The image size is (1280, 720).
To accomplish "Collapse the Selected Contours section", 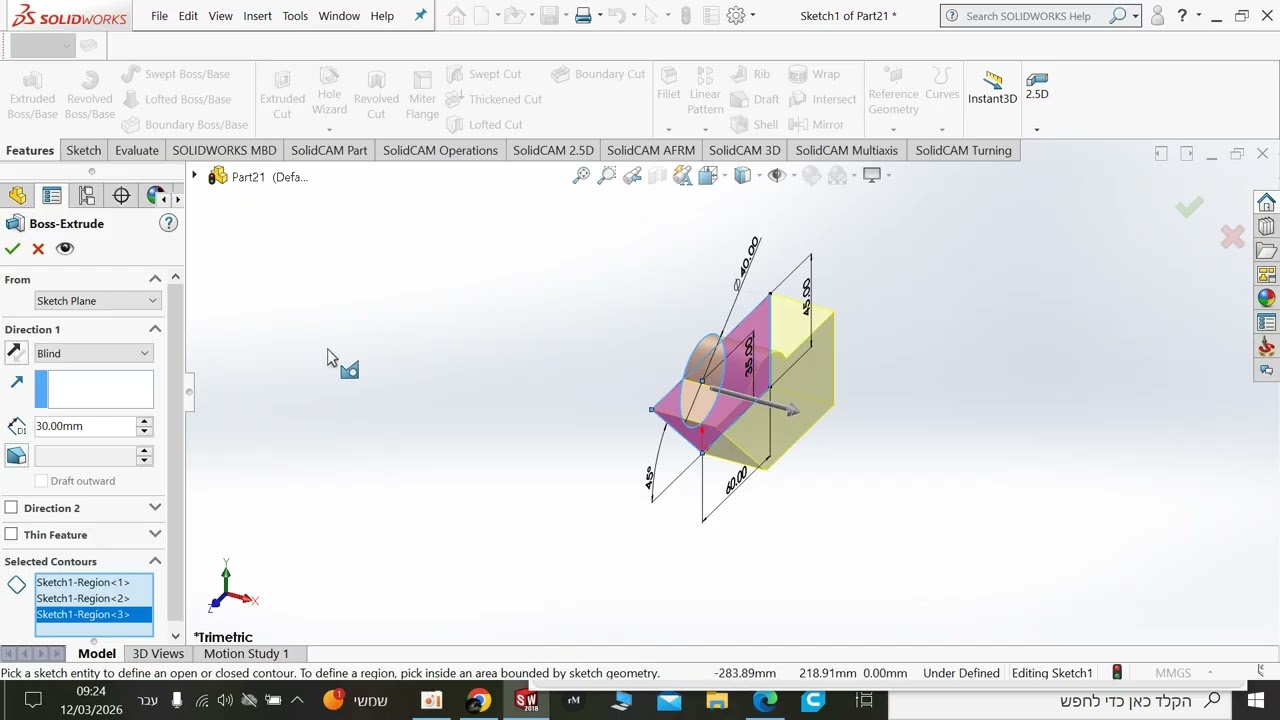I will [155, 561].
